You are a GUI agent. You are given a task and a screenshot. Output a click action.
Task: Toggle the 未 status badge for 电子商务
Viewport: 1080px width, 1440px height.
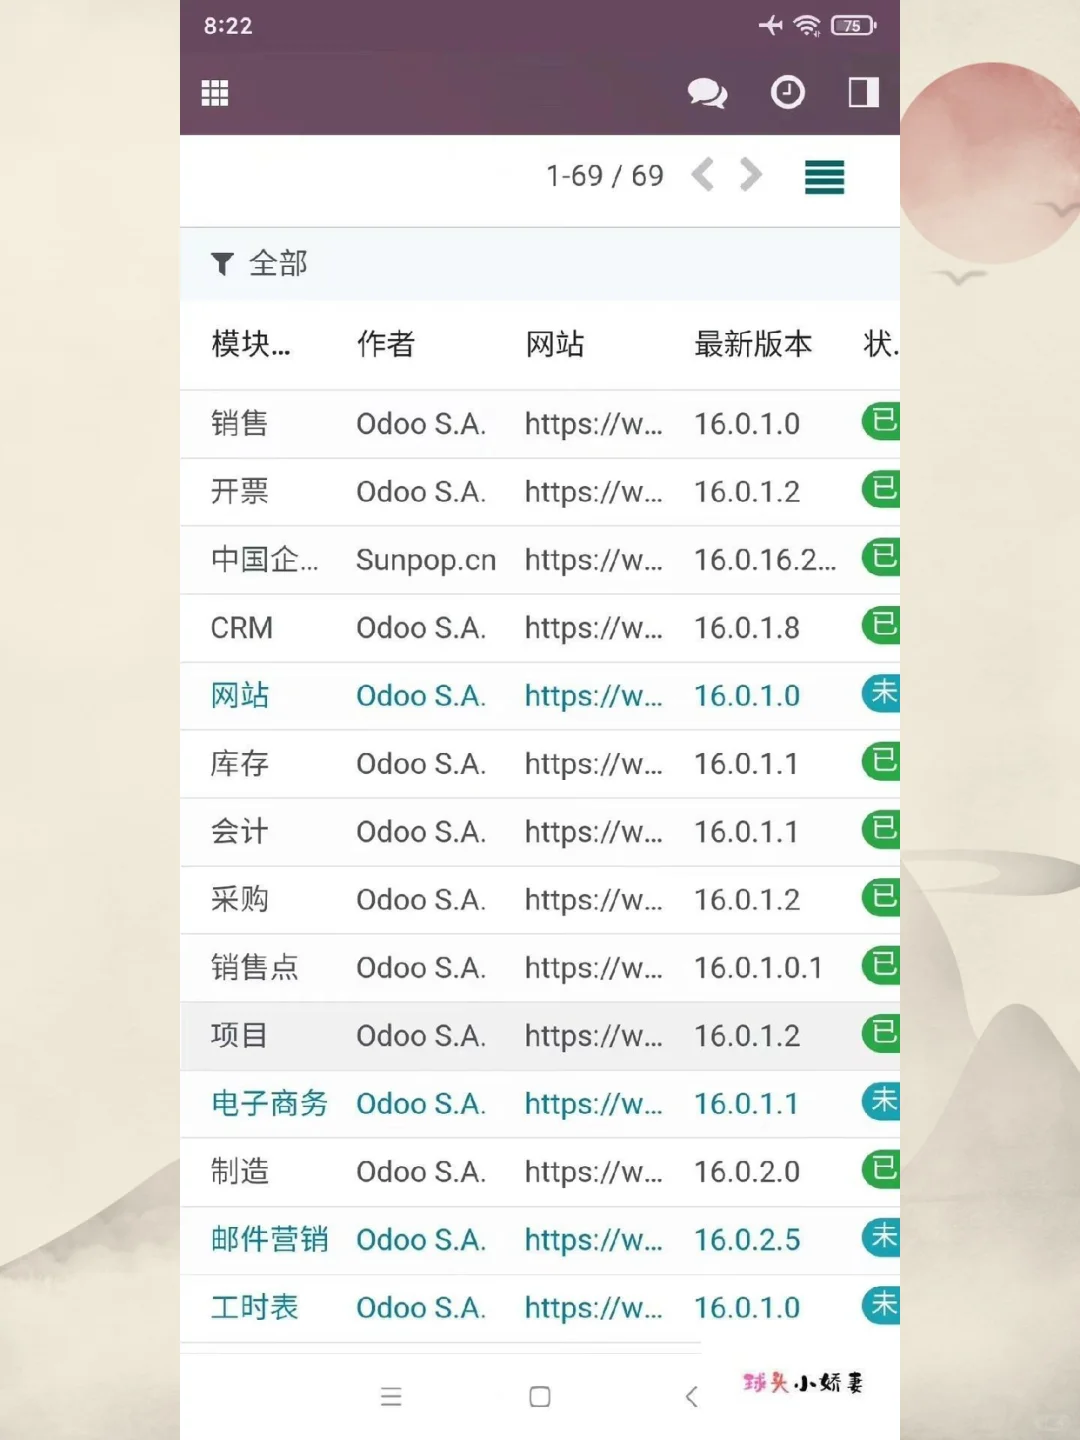pos(880,1103)
